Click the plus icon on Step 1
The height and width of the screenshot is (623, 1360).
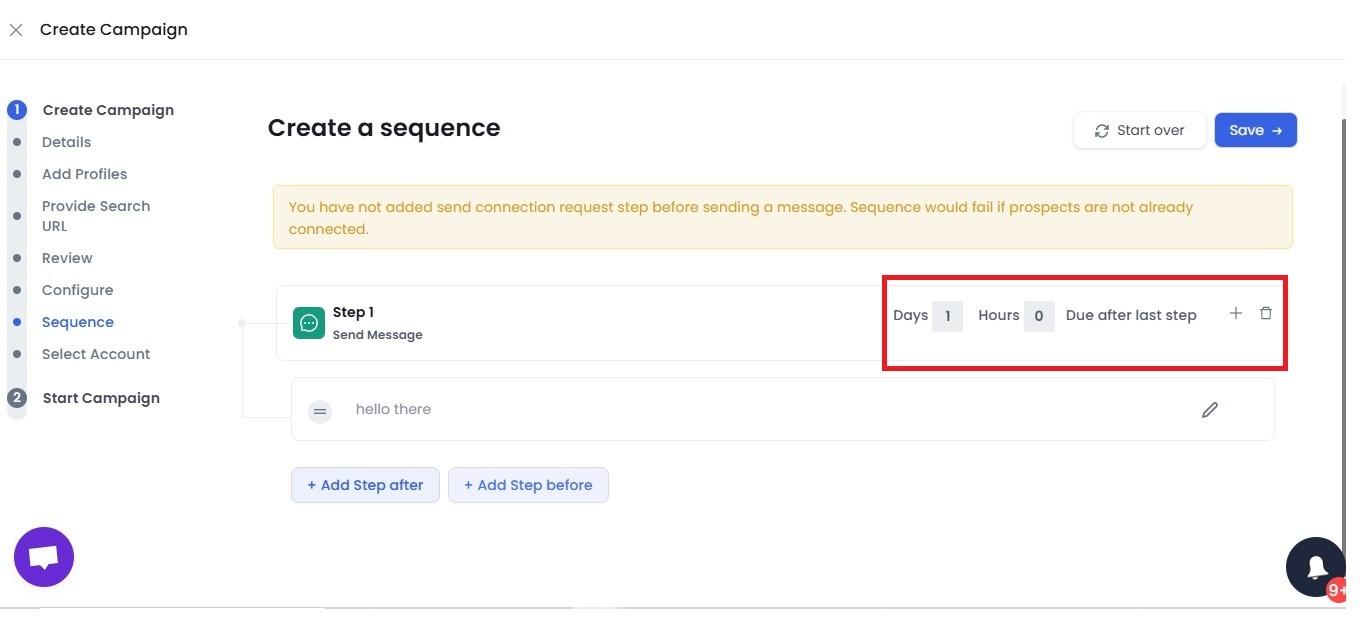[x=1235, y=314]
